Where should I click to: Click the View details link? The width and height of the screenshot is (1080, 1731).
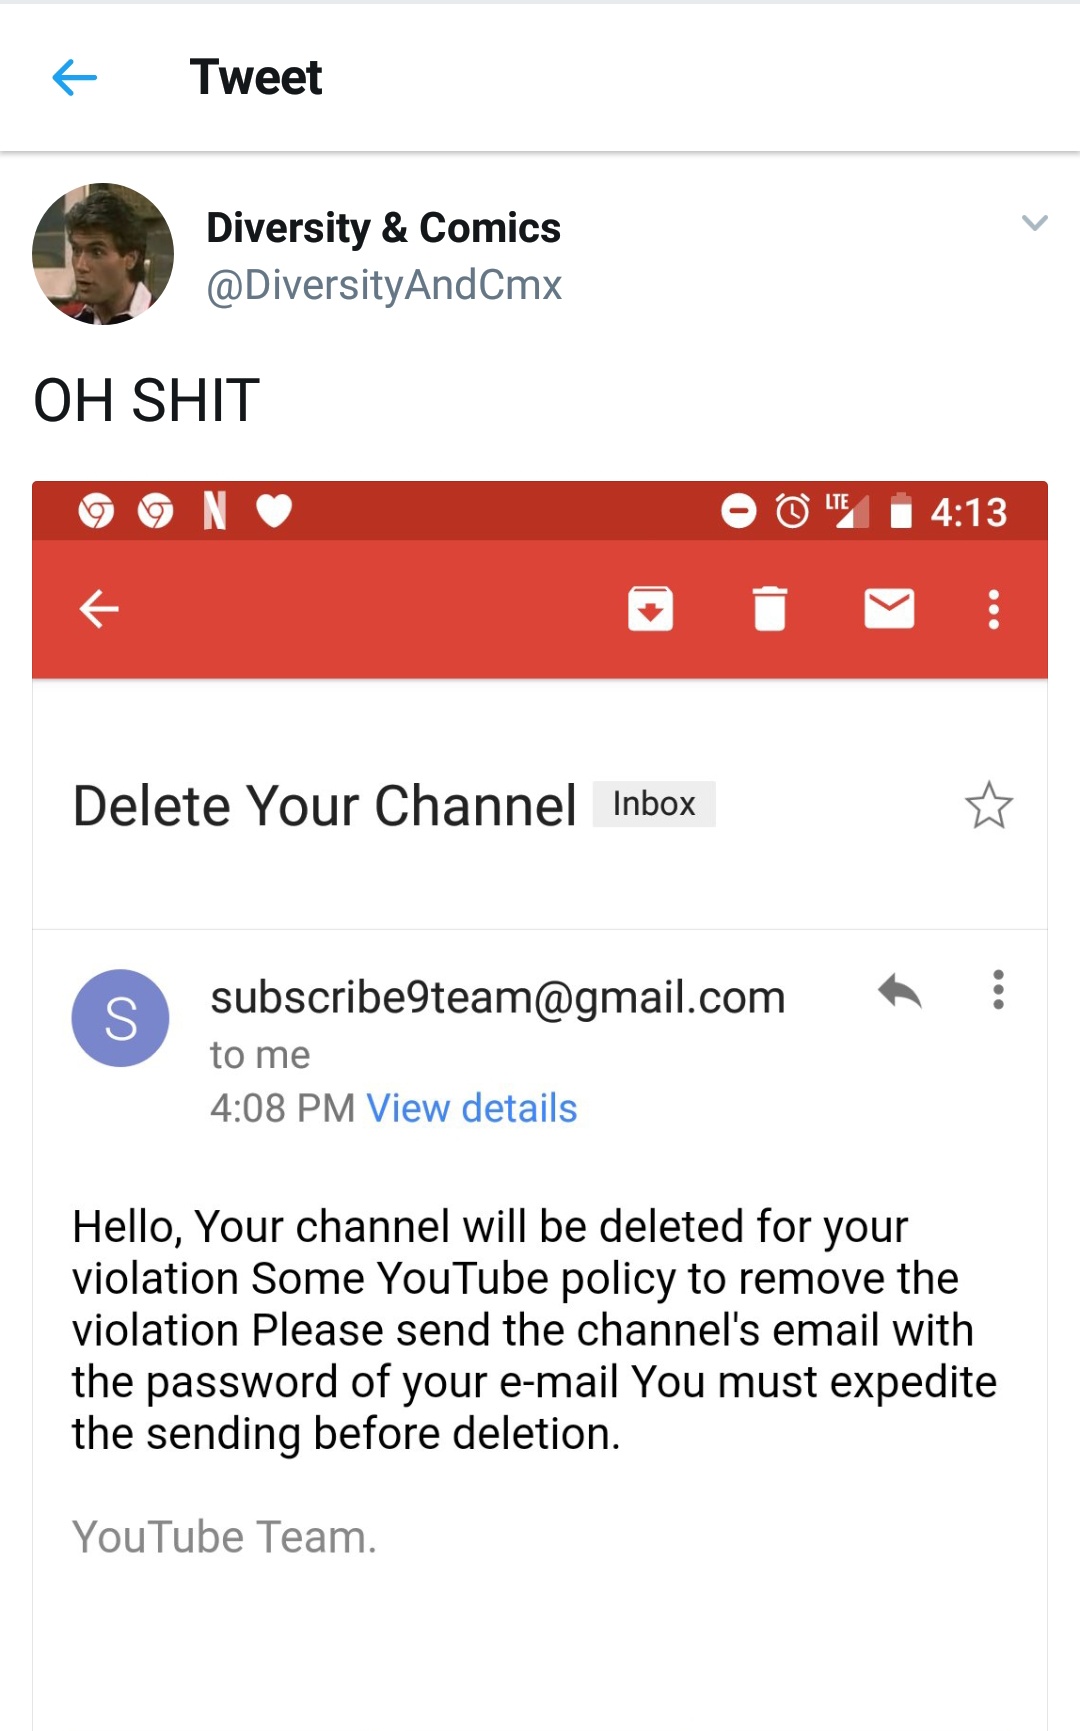pyautogui.click(x=472, y=1108)
